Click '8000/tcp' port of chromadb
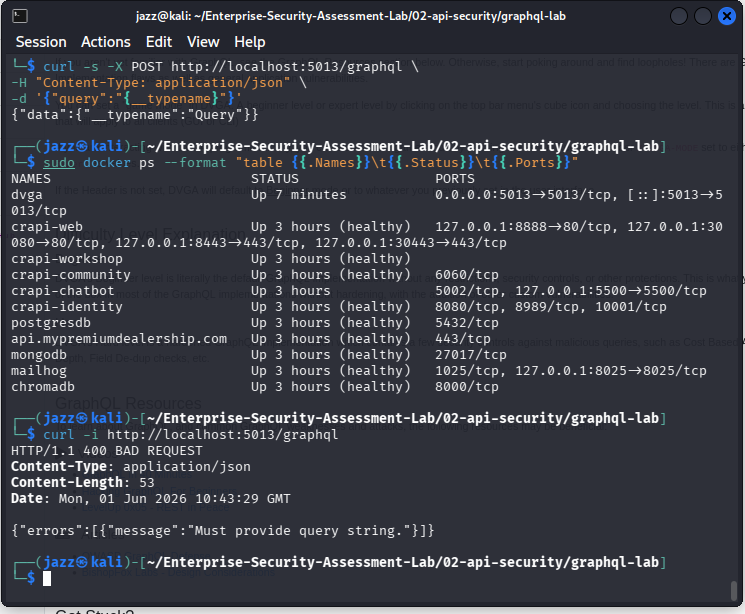Image resolution: width=745 pixels, height=614 pixels. (x=467, y=387)
